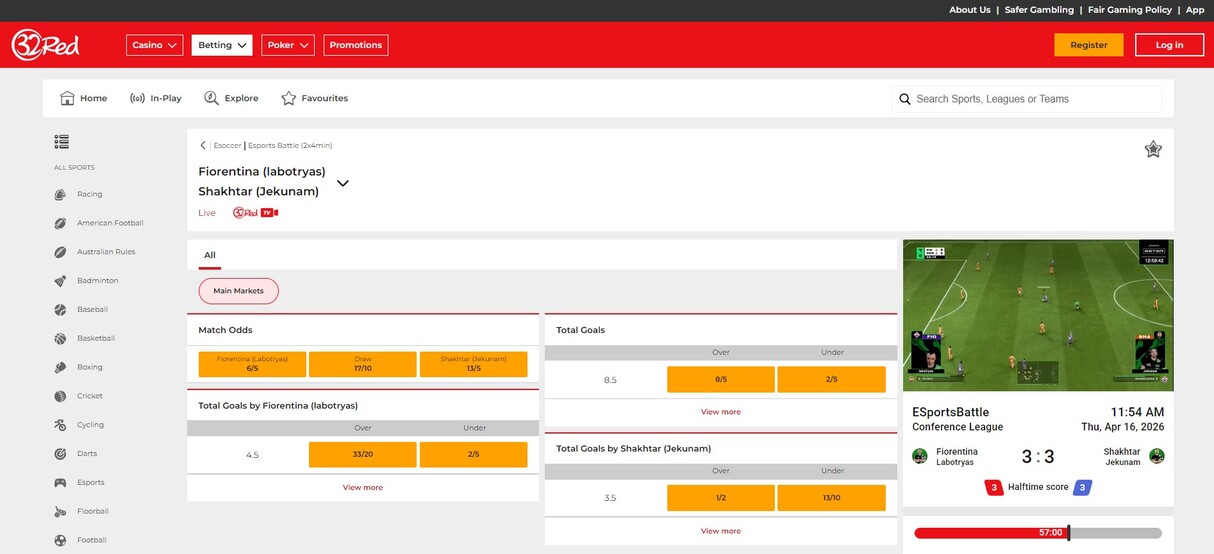The image size is (1214, 554).
Task: Open the Explore search icon
Action: point(211,98)
